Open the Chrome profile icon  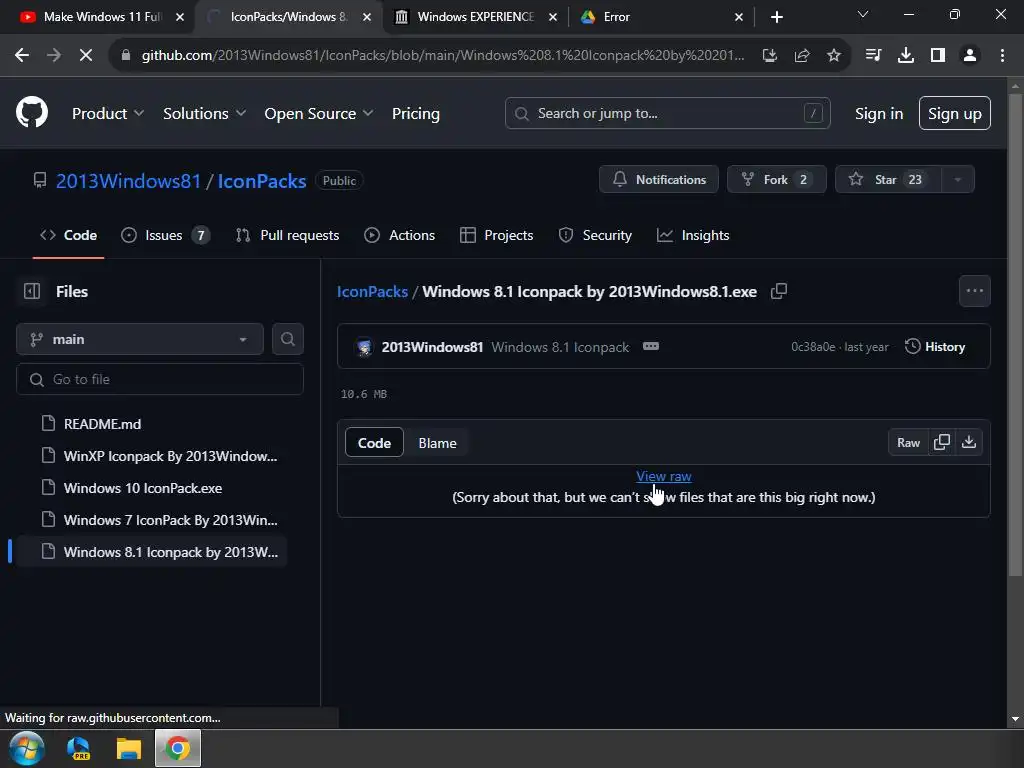point(970,56)
